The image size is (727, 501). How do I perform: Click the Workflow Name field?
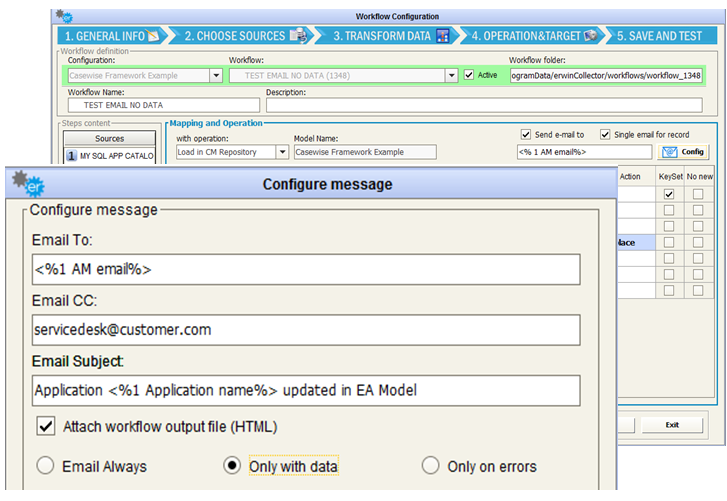[164, 105]
